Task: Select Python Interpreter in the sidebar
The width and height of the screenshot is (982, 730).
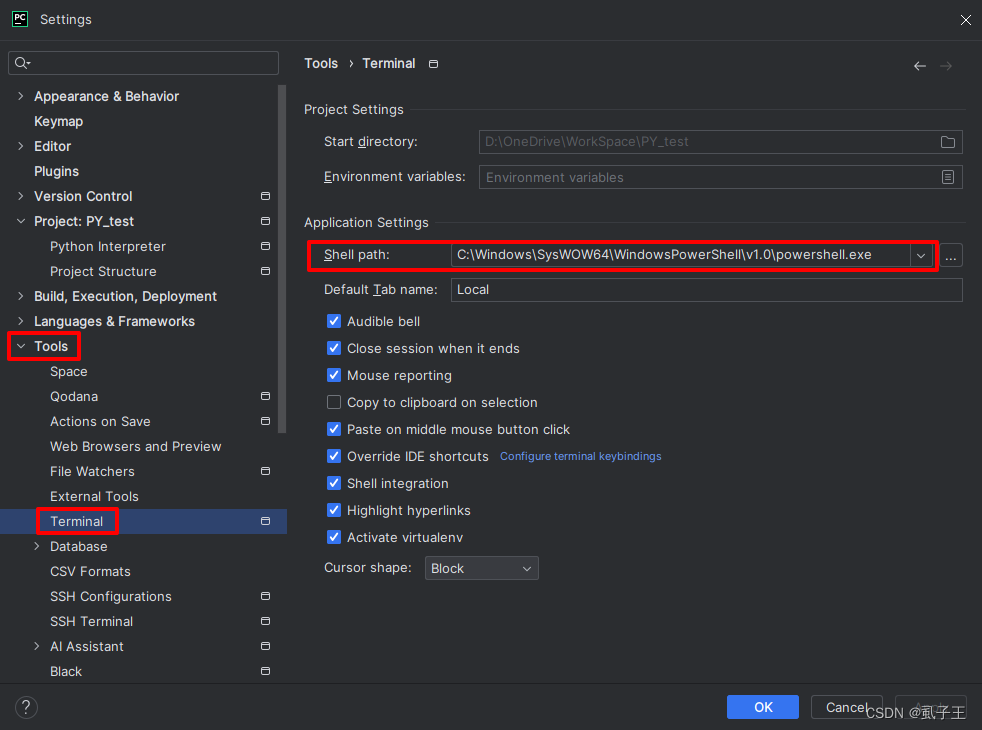Action: pos(107,246)
